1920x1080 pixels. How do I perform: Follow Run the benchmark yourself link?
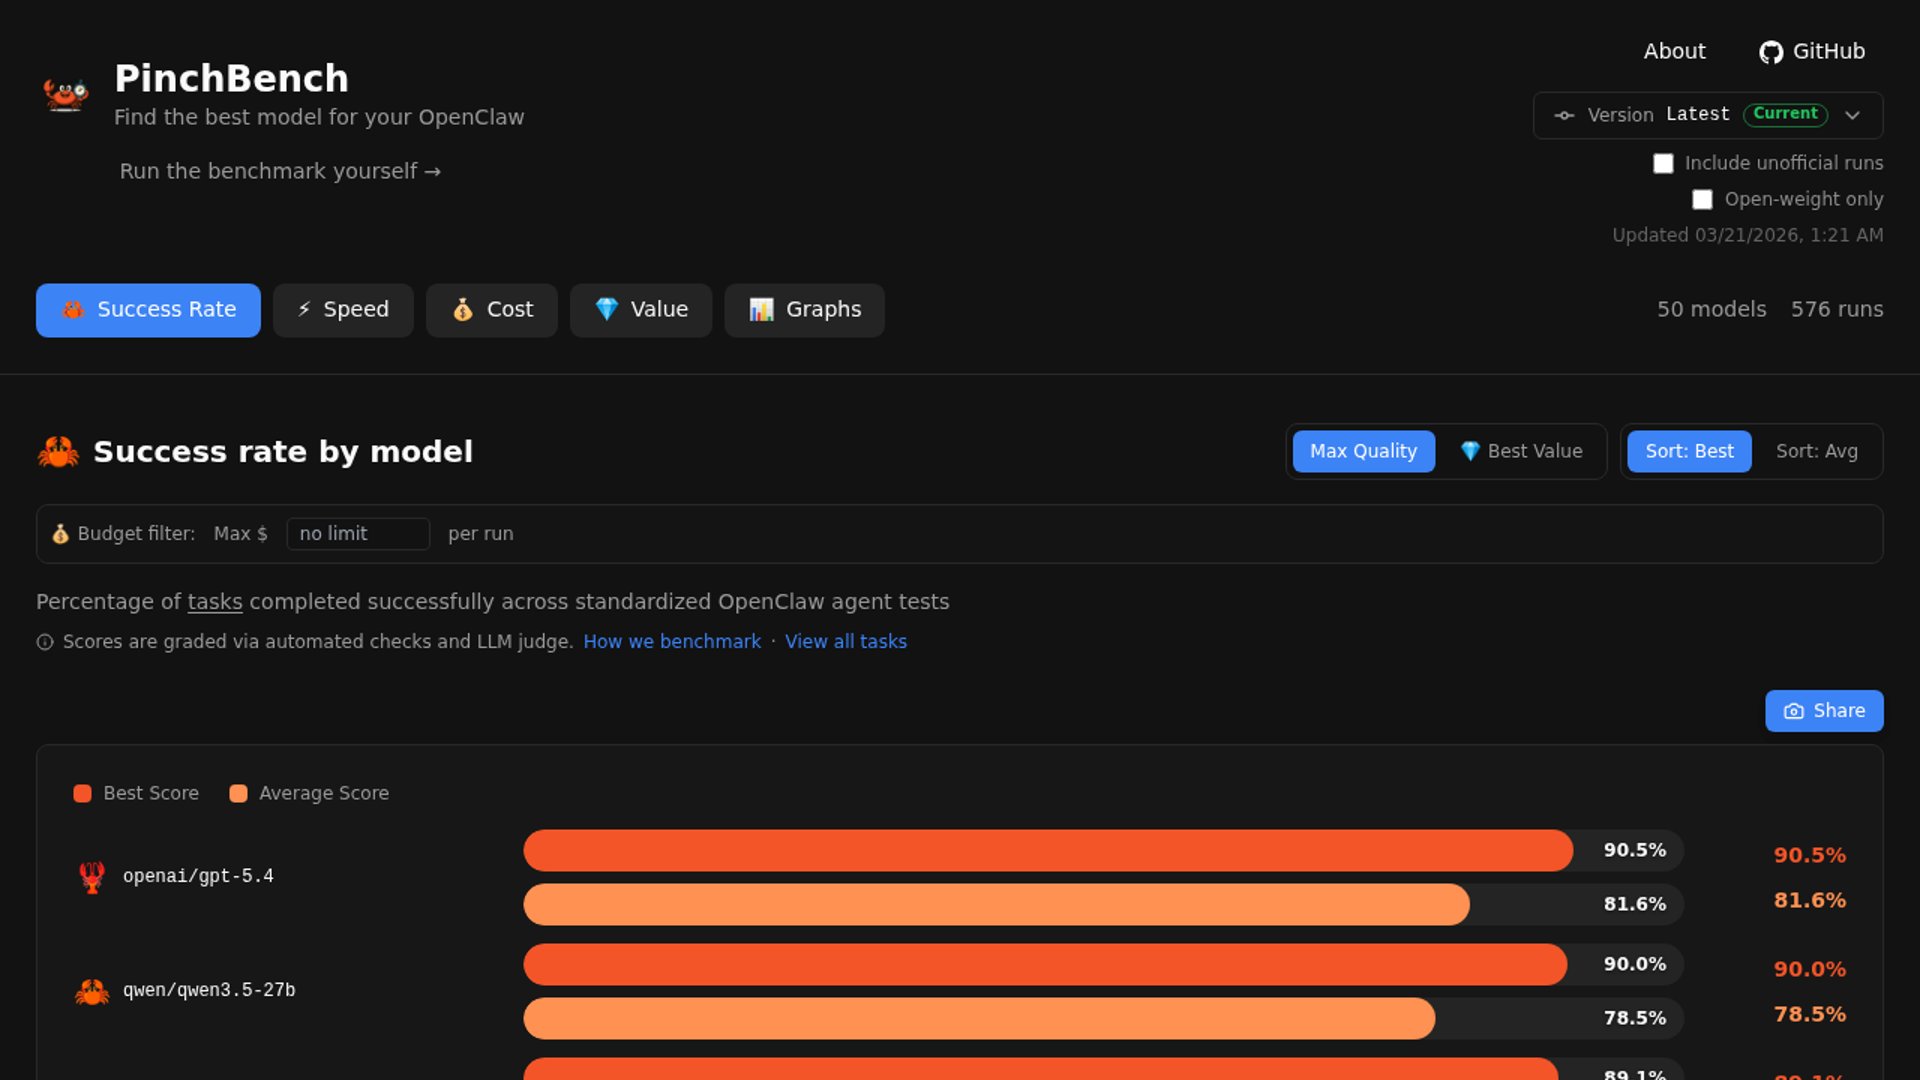tap(280, 171)
